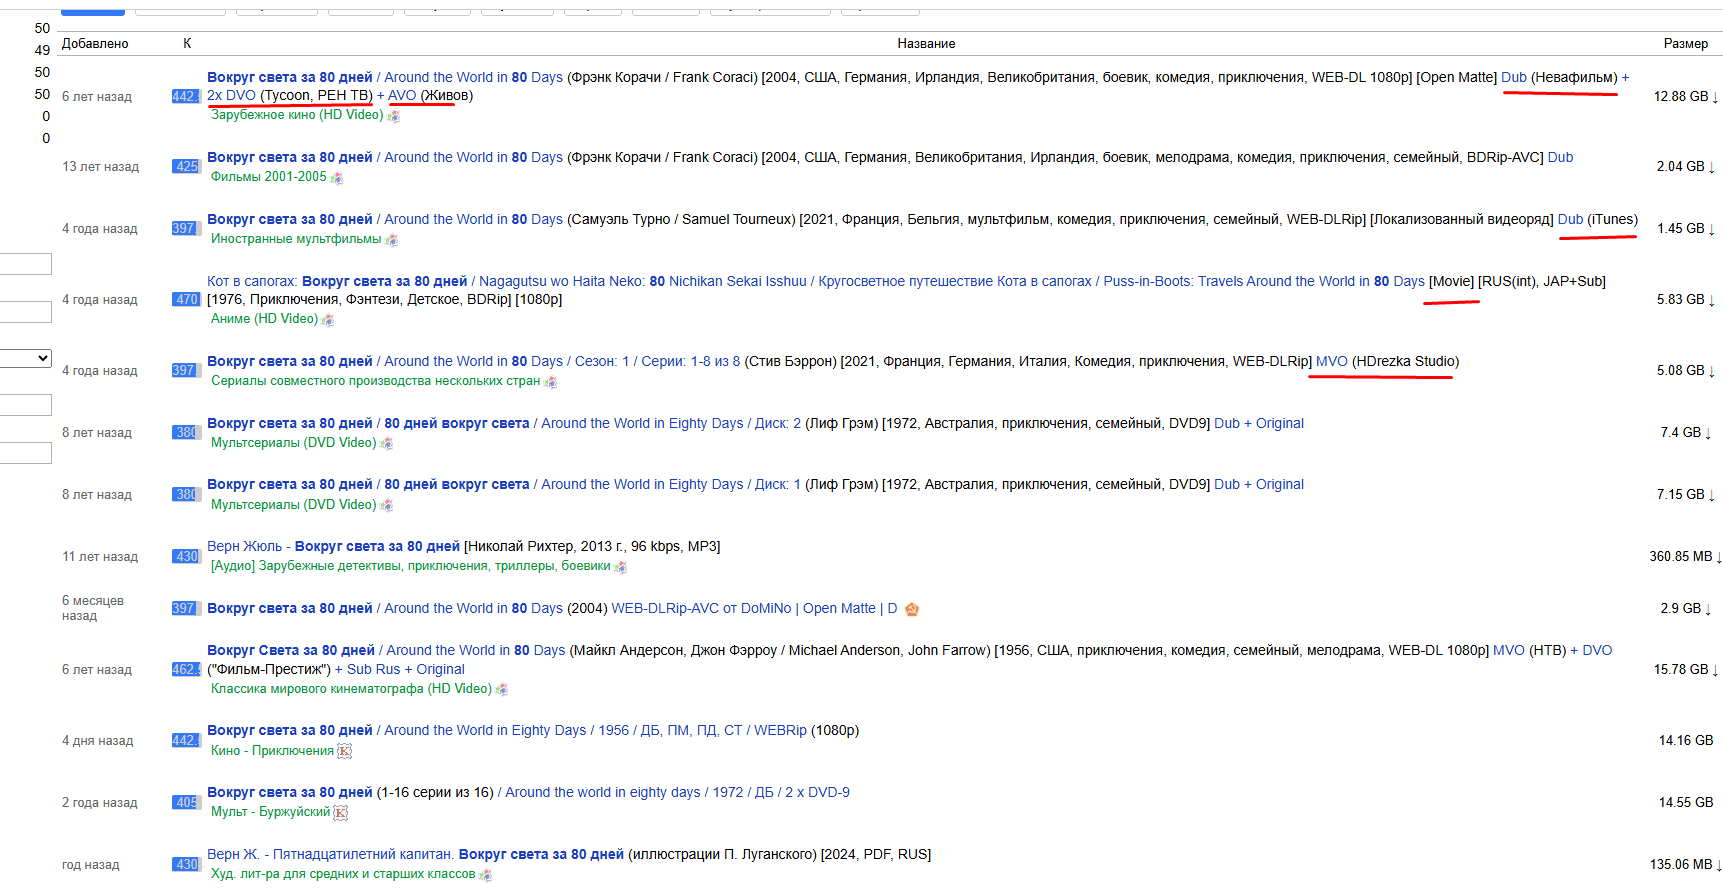The height and width of the screenshot is (888, 1723).
Task: Click tracker icon after Зарубежное кино (HD Video)
Action: (x=394, y=116)
